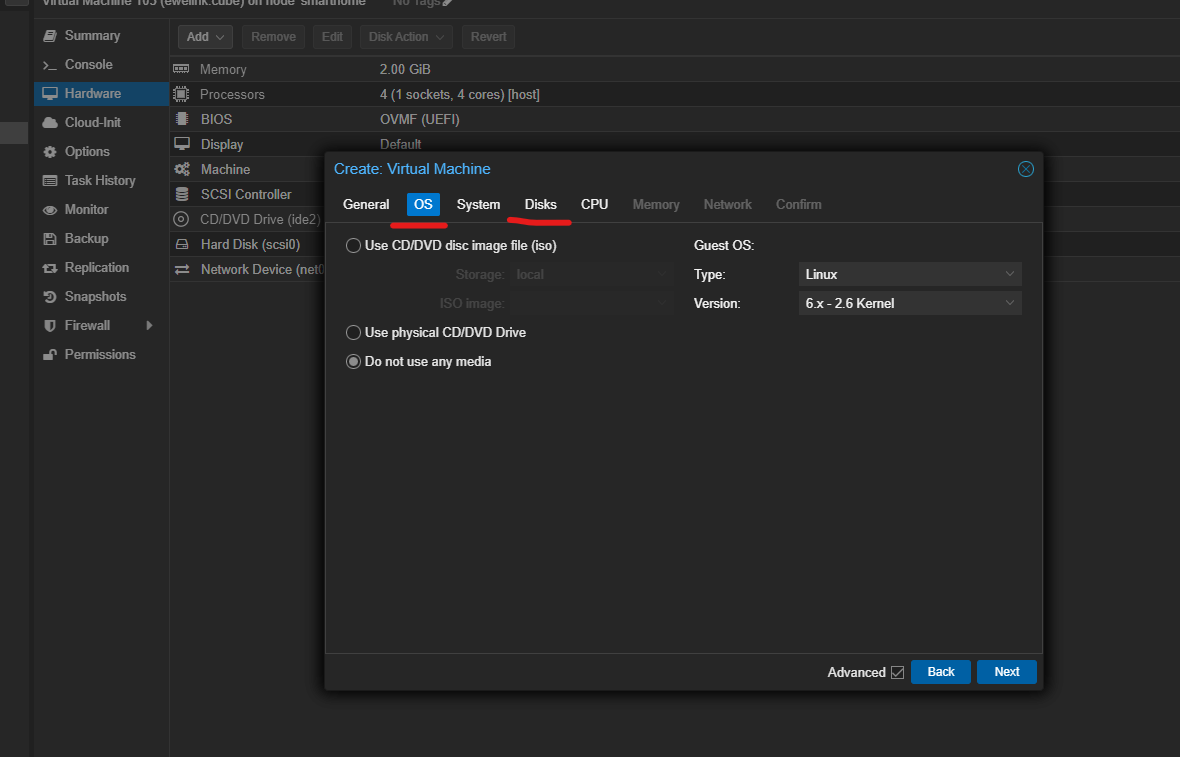The height and width of the screenshot is (757, 1180).
Task: Open the Console terminal icon
Action: (x=49, y=65)
